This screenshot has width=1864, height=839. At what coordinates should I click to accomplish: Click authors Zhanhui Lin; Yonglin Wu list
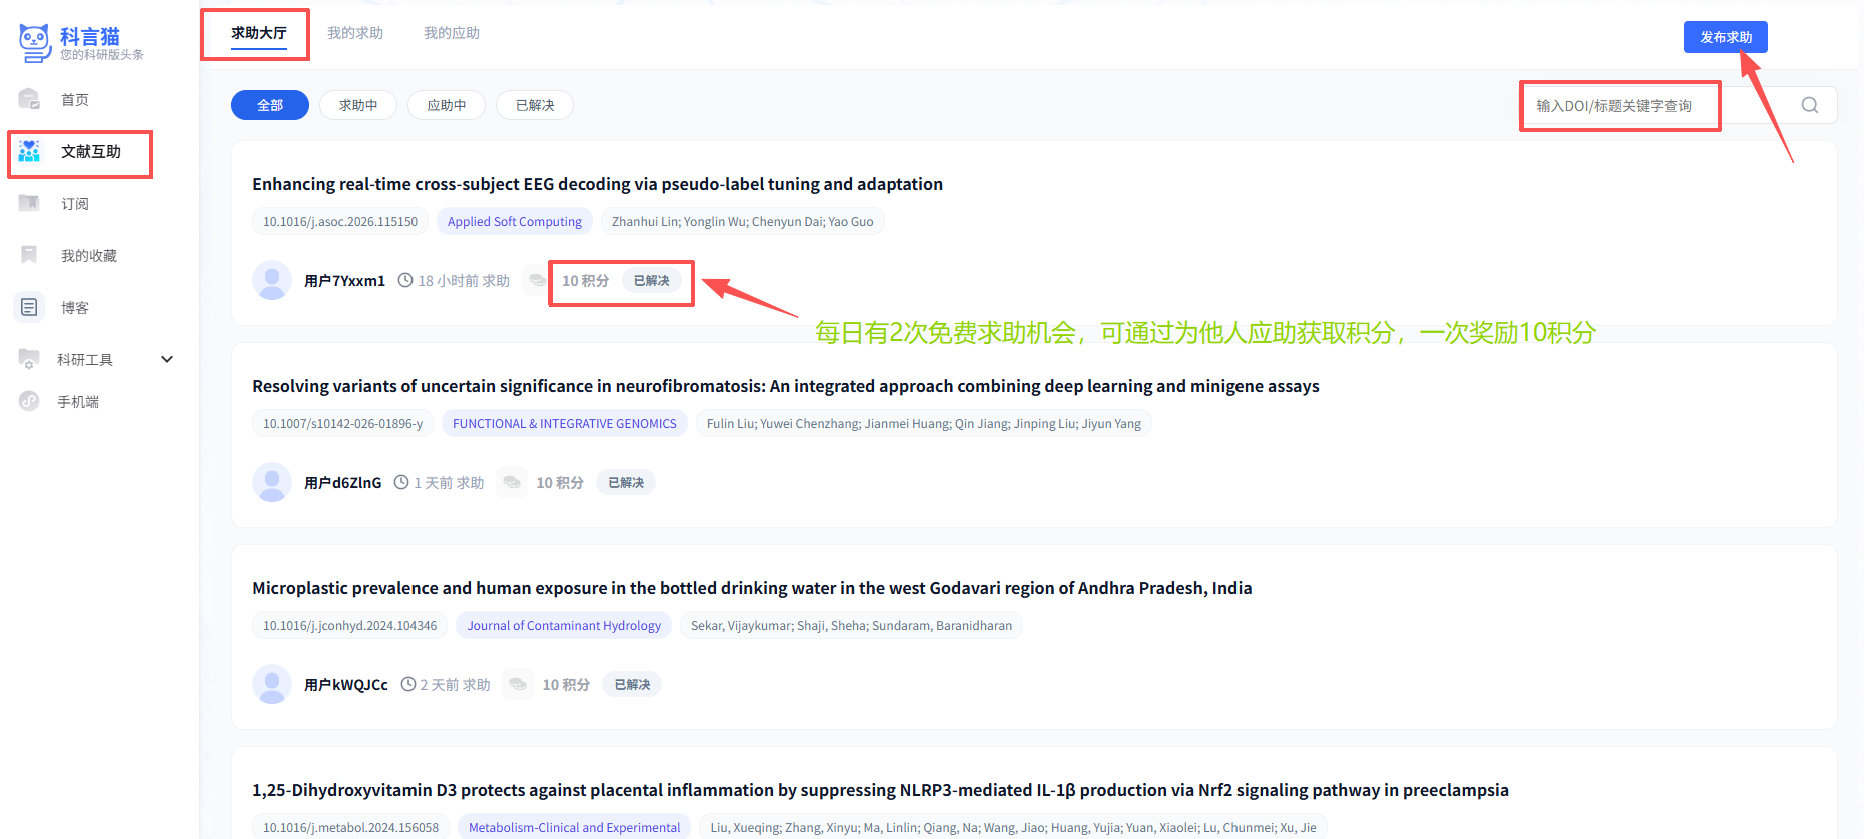tap(743, 221)
